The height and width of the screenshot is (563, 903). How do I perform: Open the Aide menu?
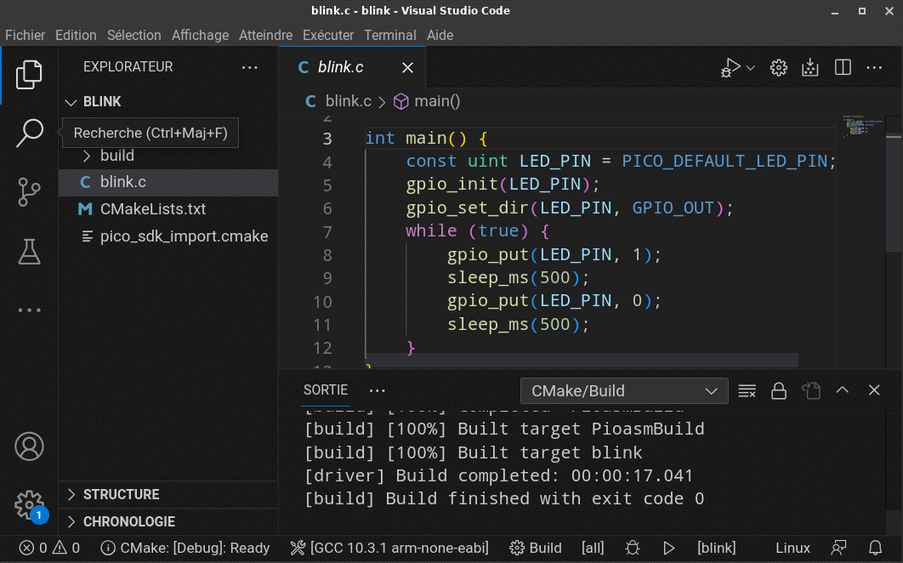pos(439,35)
